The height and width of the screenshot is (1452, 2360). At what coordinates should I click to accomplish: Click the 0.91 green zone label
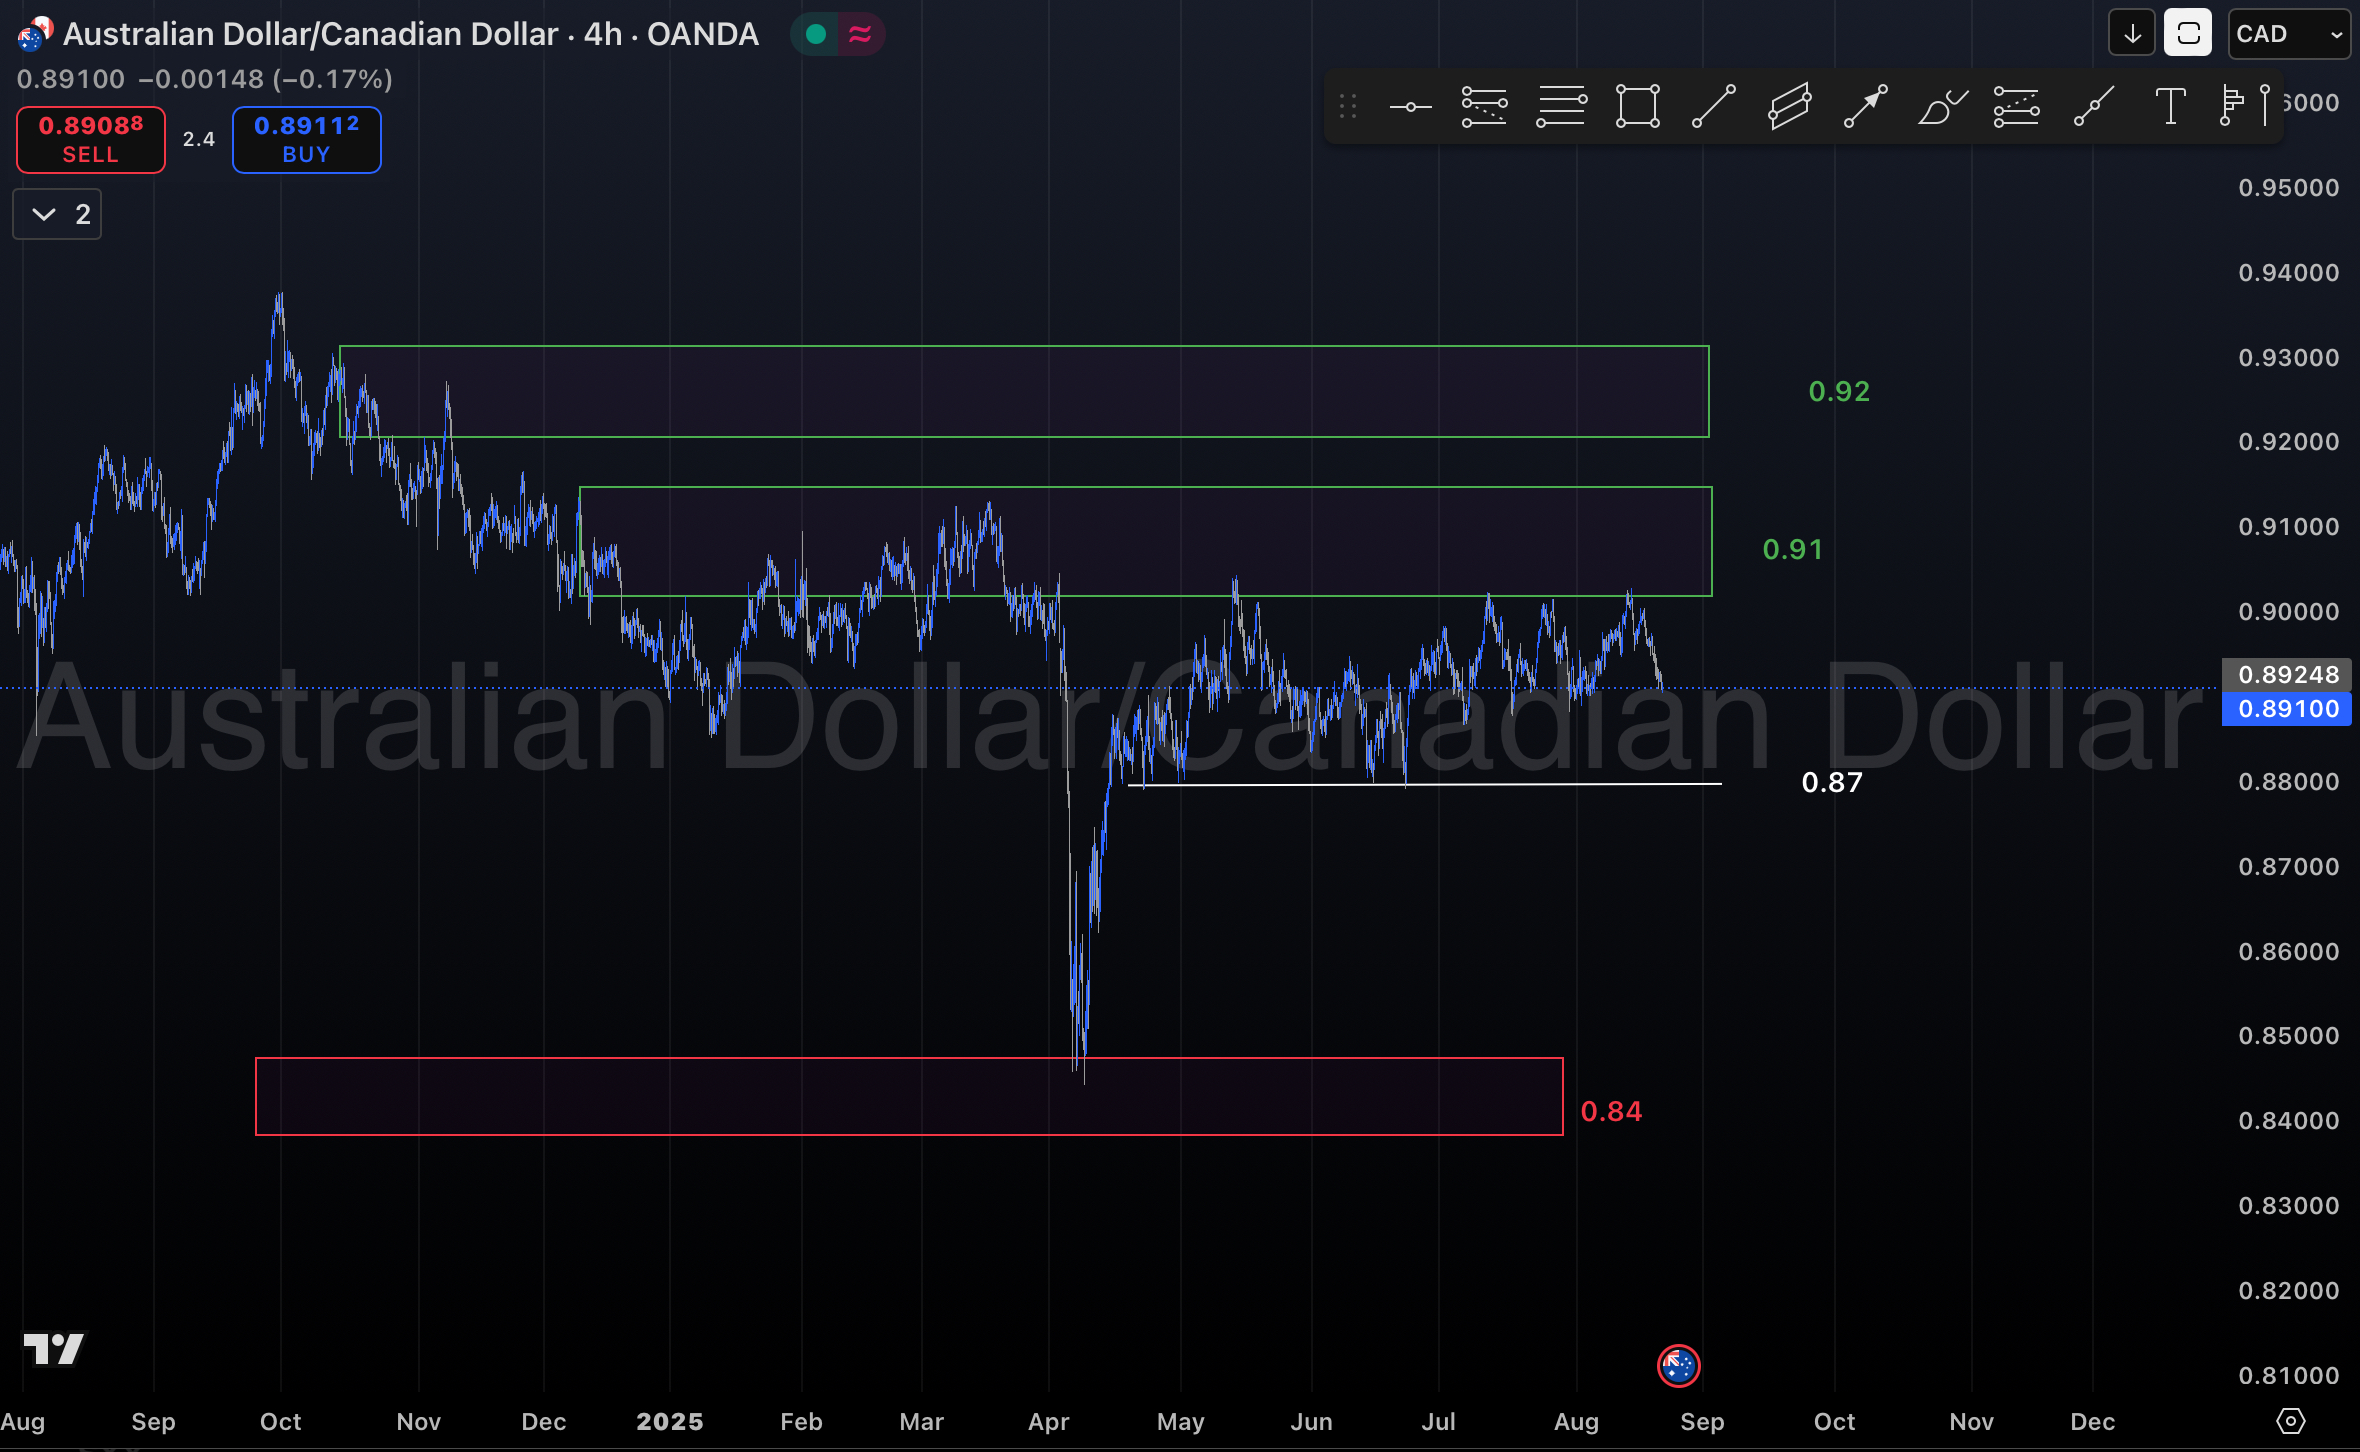(x=1792, y=550)
